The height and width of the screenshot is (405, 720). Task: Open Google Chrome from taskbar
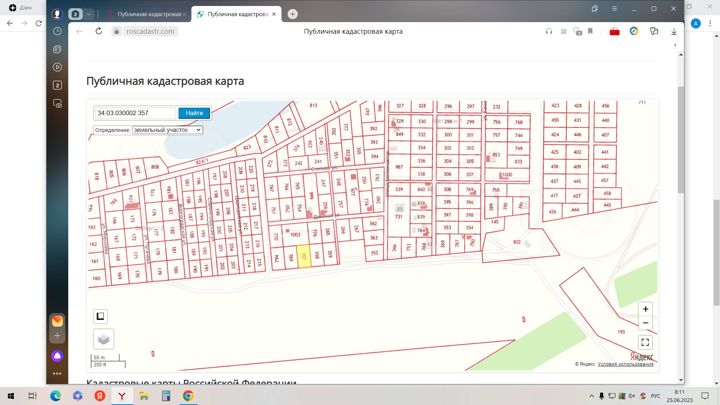188,396
